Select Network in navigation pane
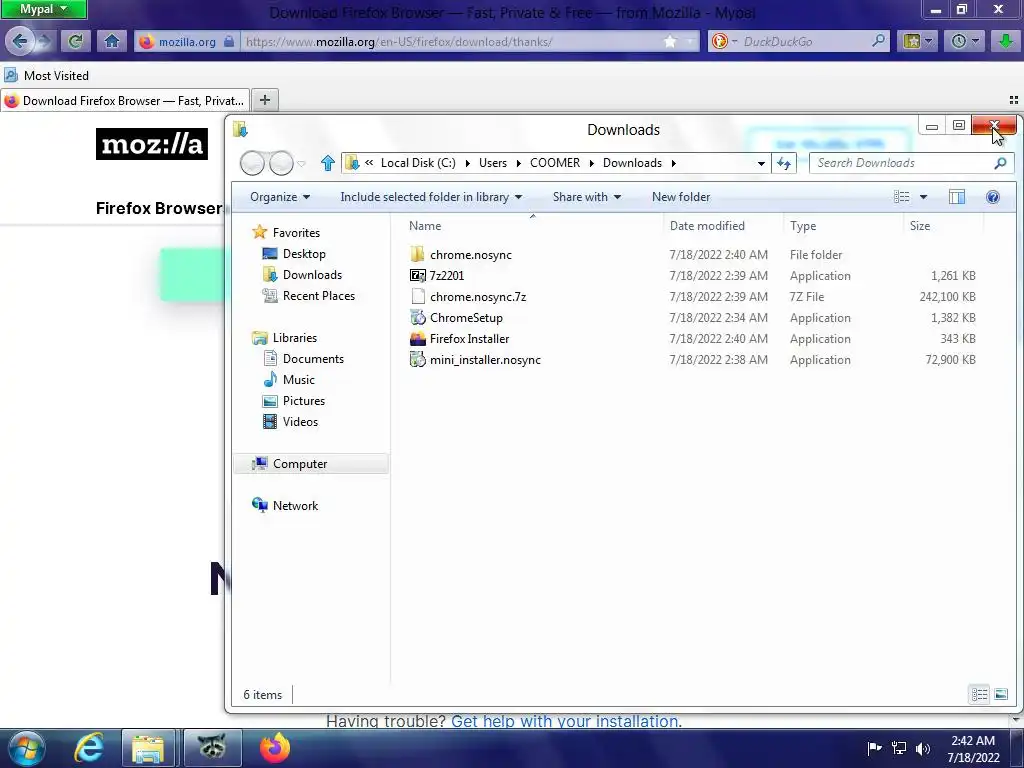 pyautogui.click(x=285, y=505)
